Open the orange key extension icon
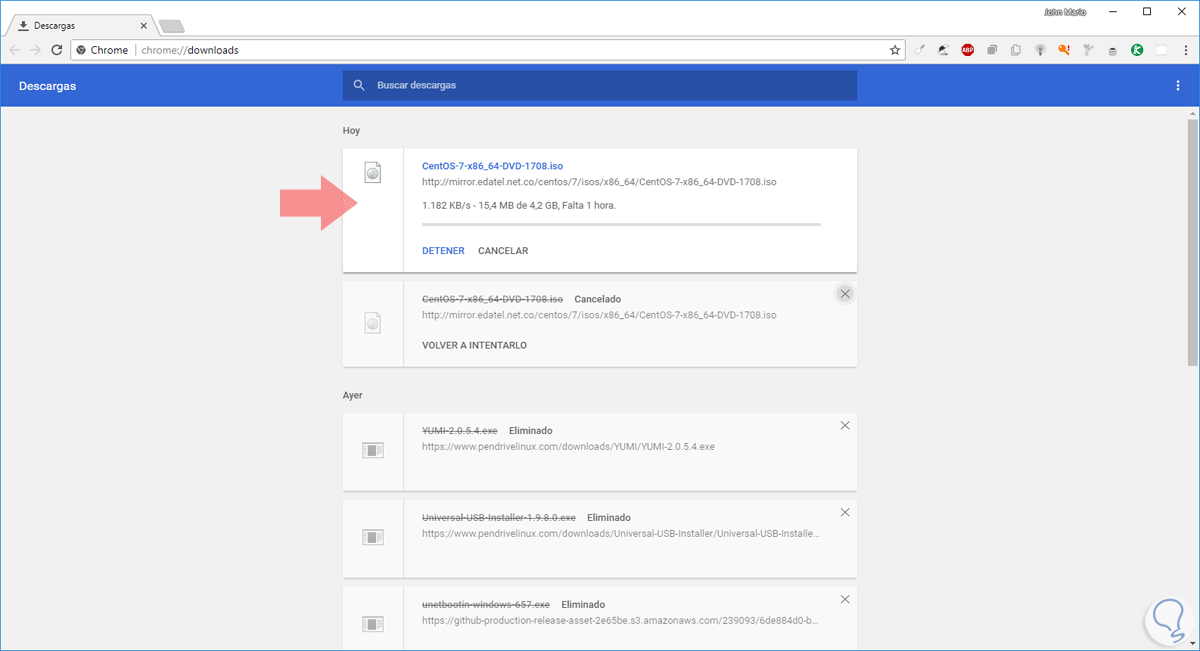Screen dimensions: 1200x651 (x=1064, y=49)
